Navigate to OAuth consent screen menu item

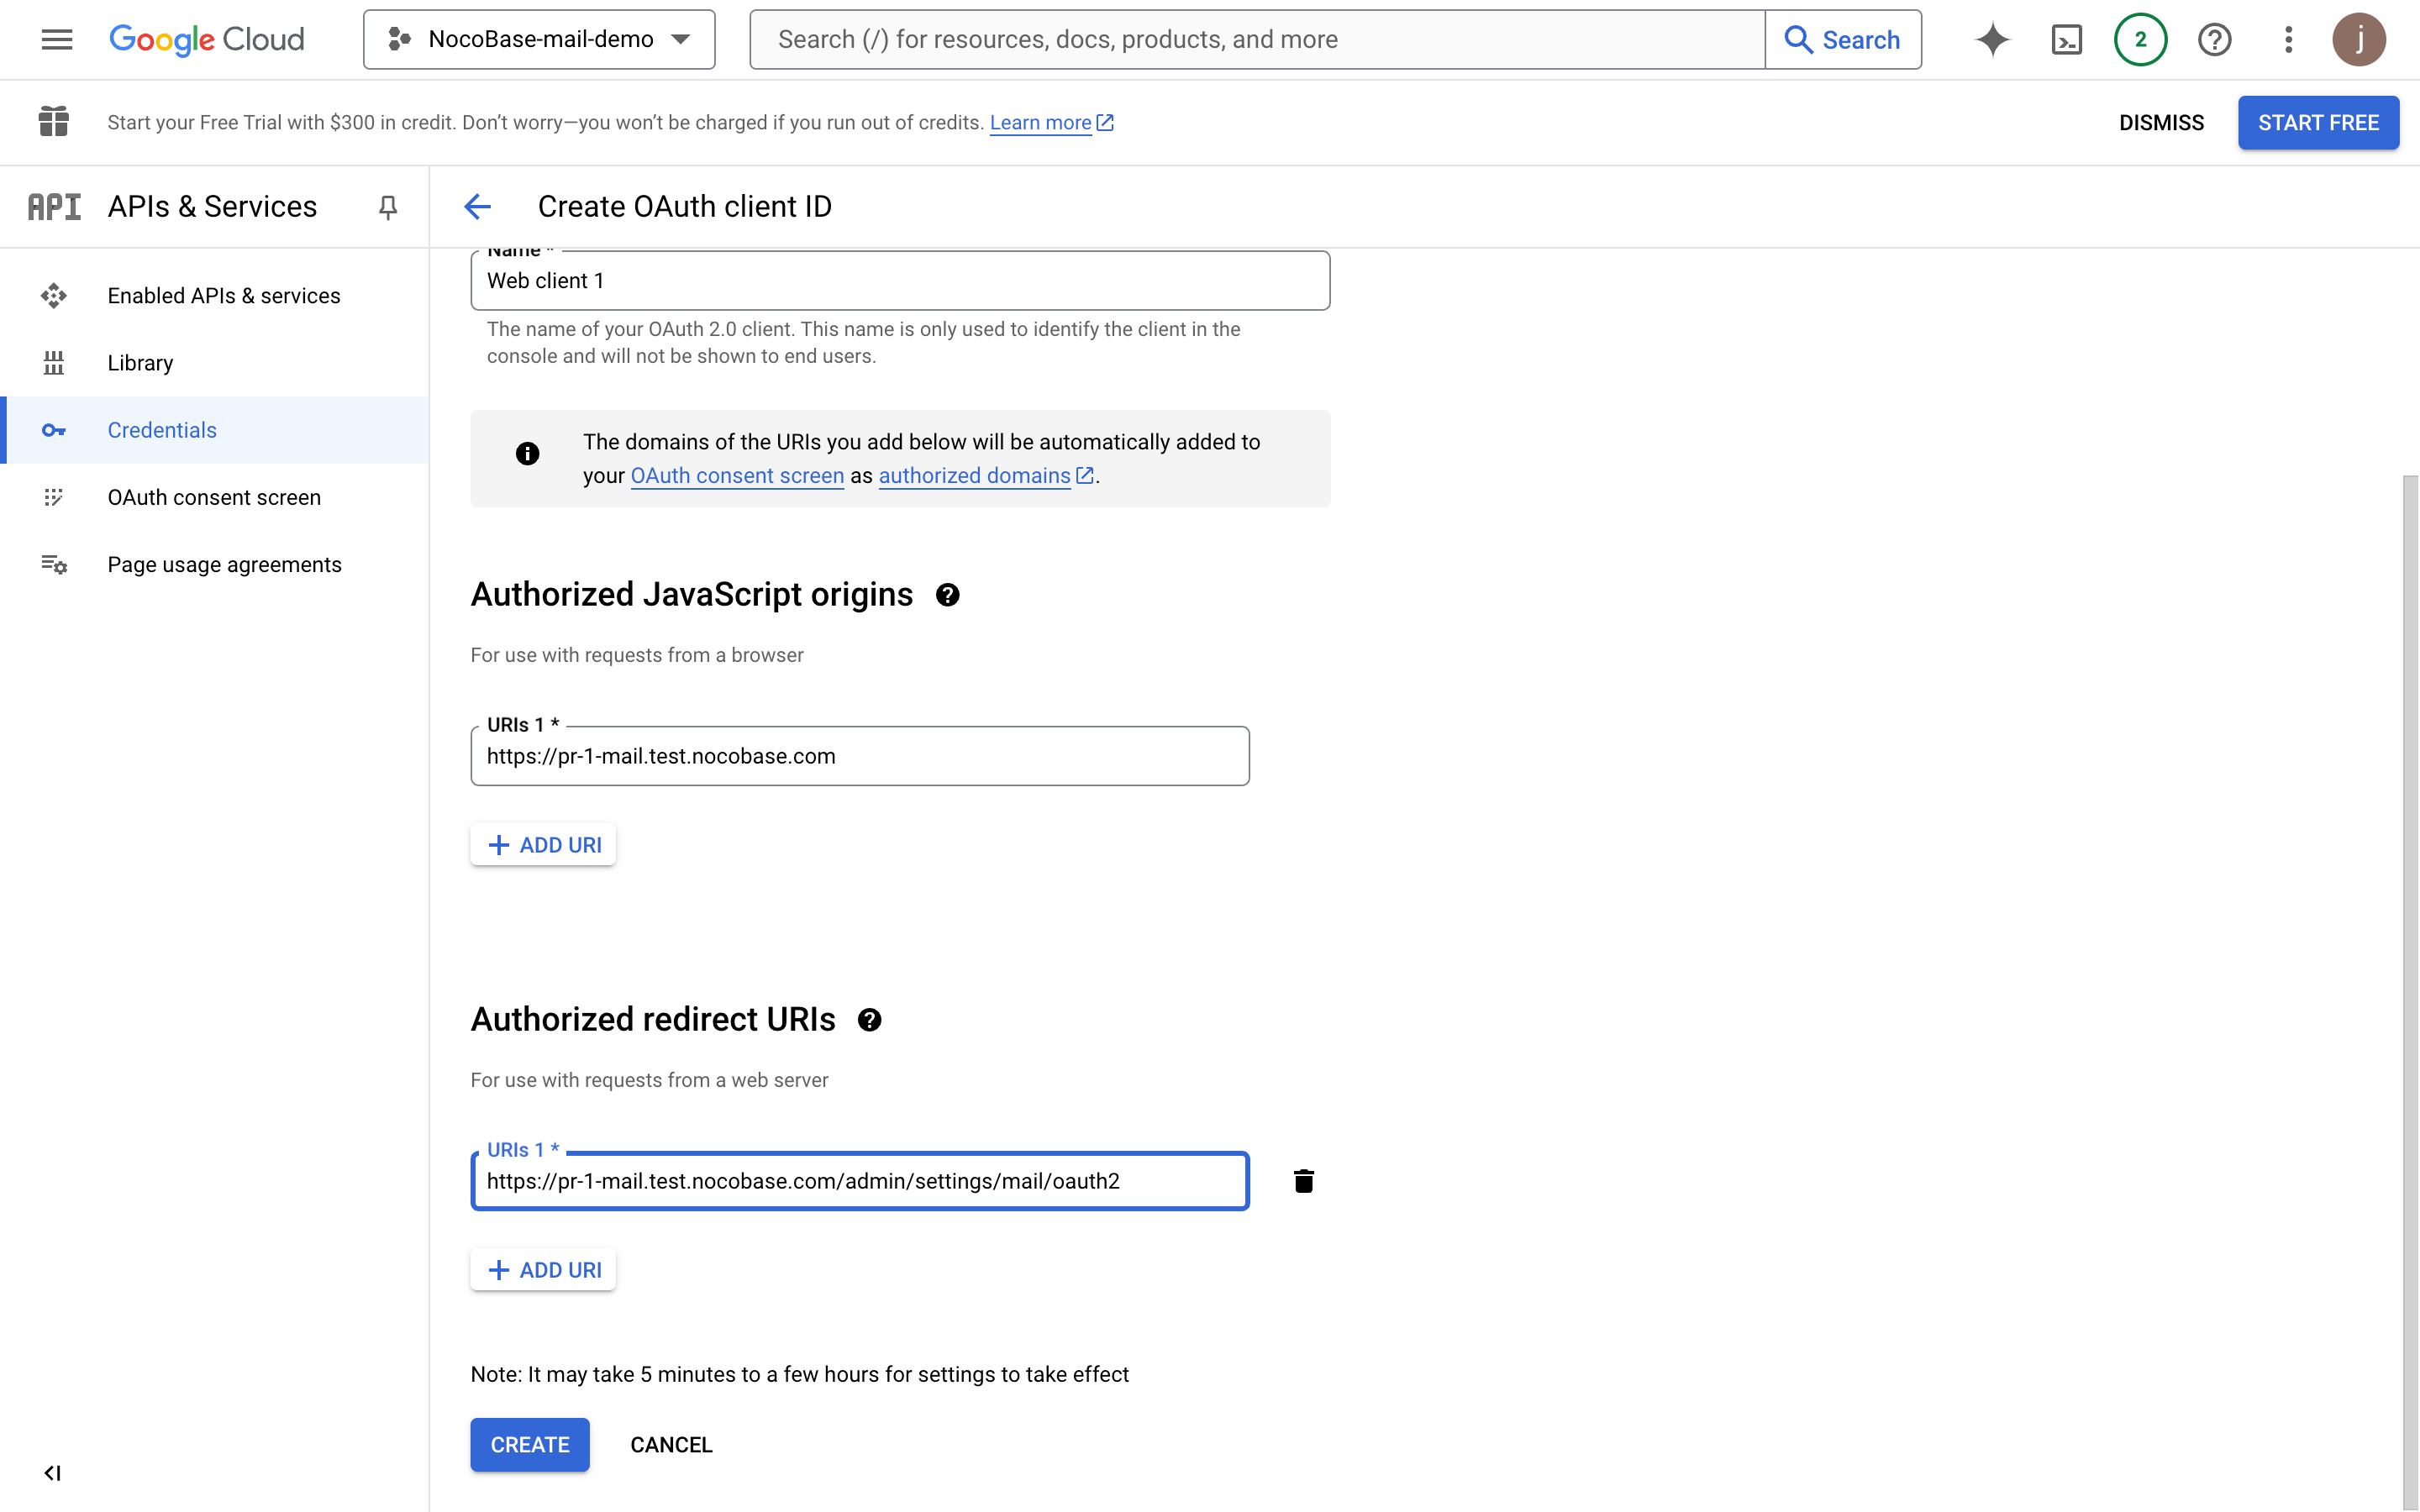point(214,497)
